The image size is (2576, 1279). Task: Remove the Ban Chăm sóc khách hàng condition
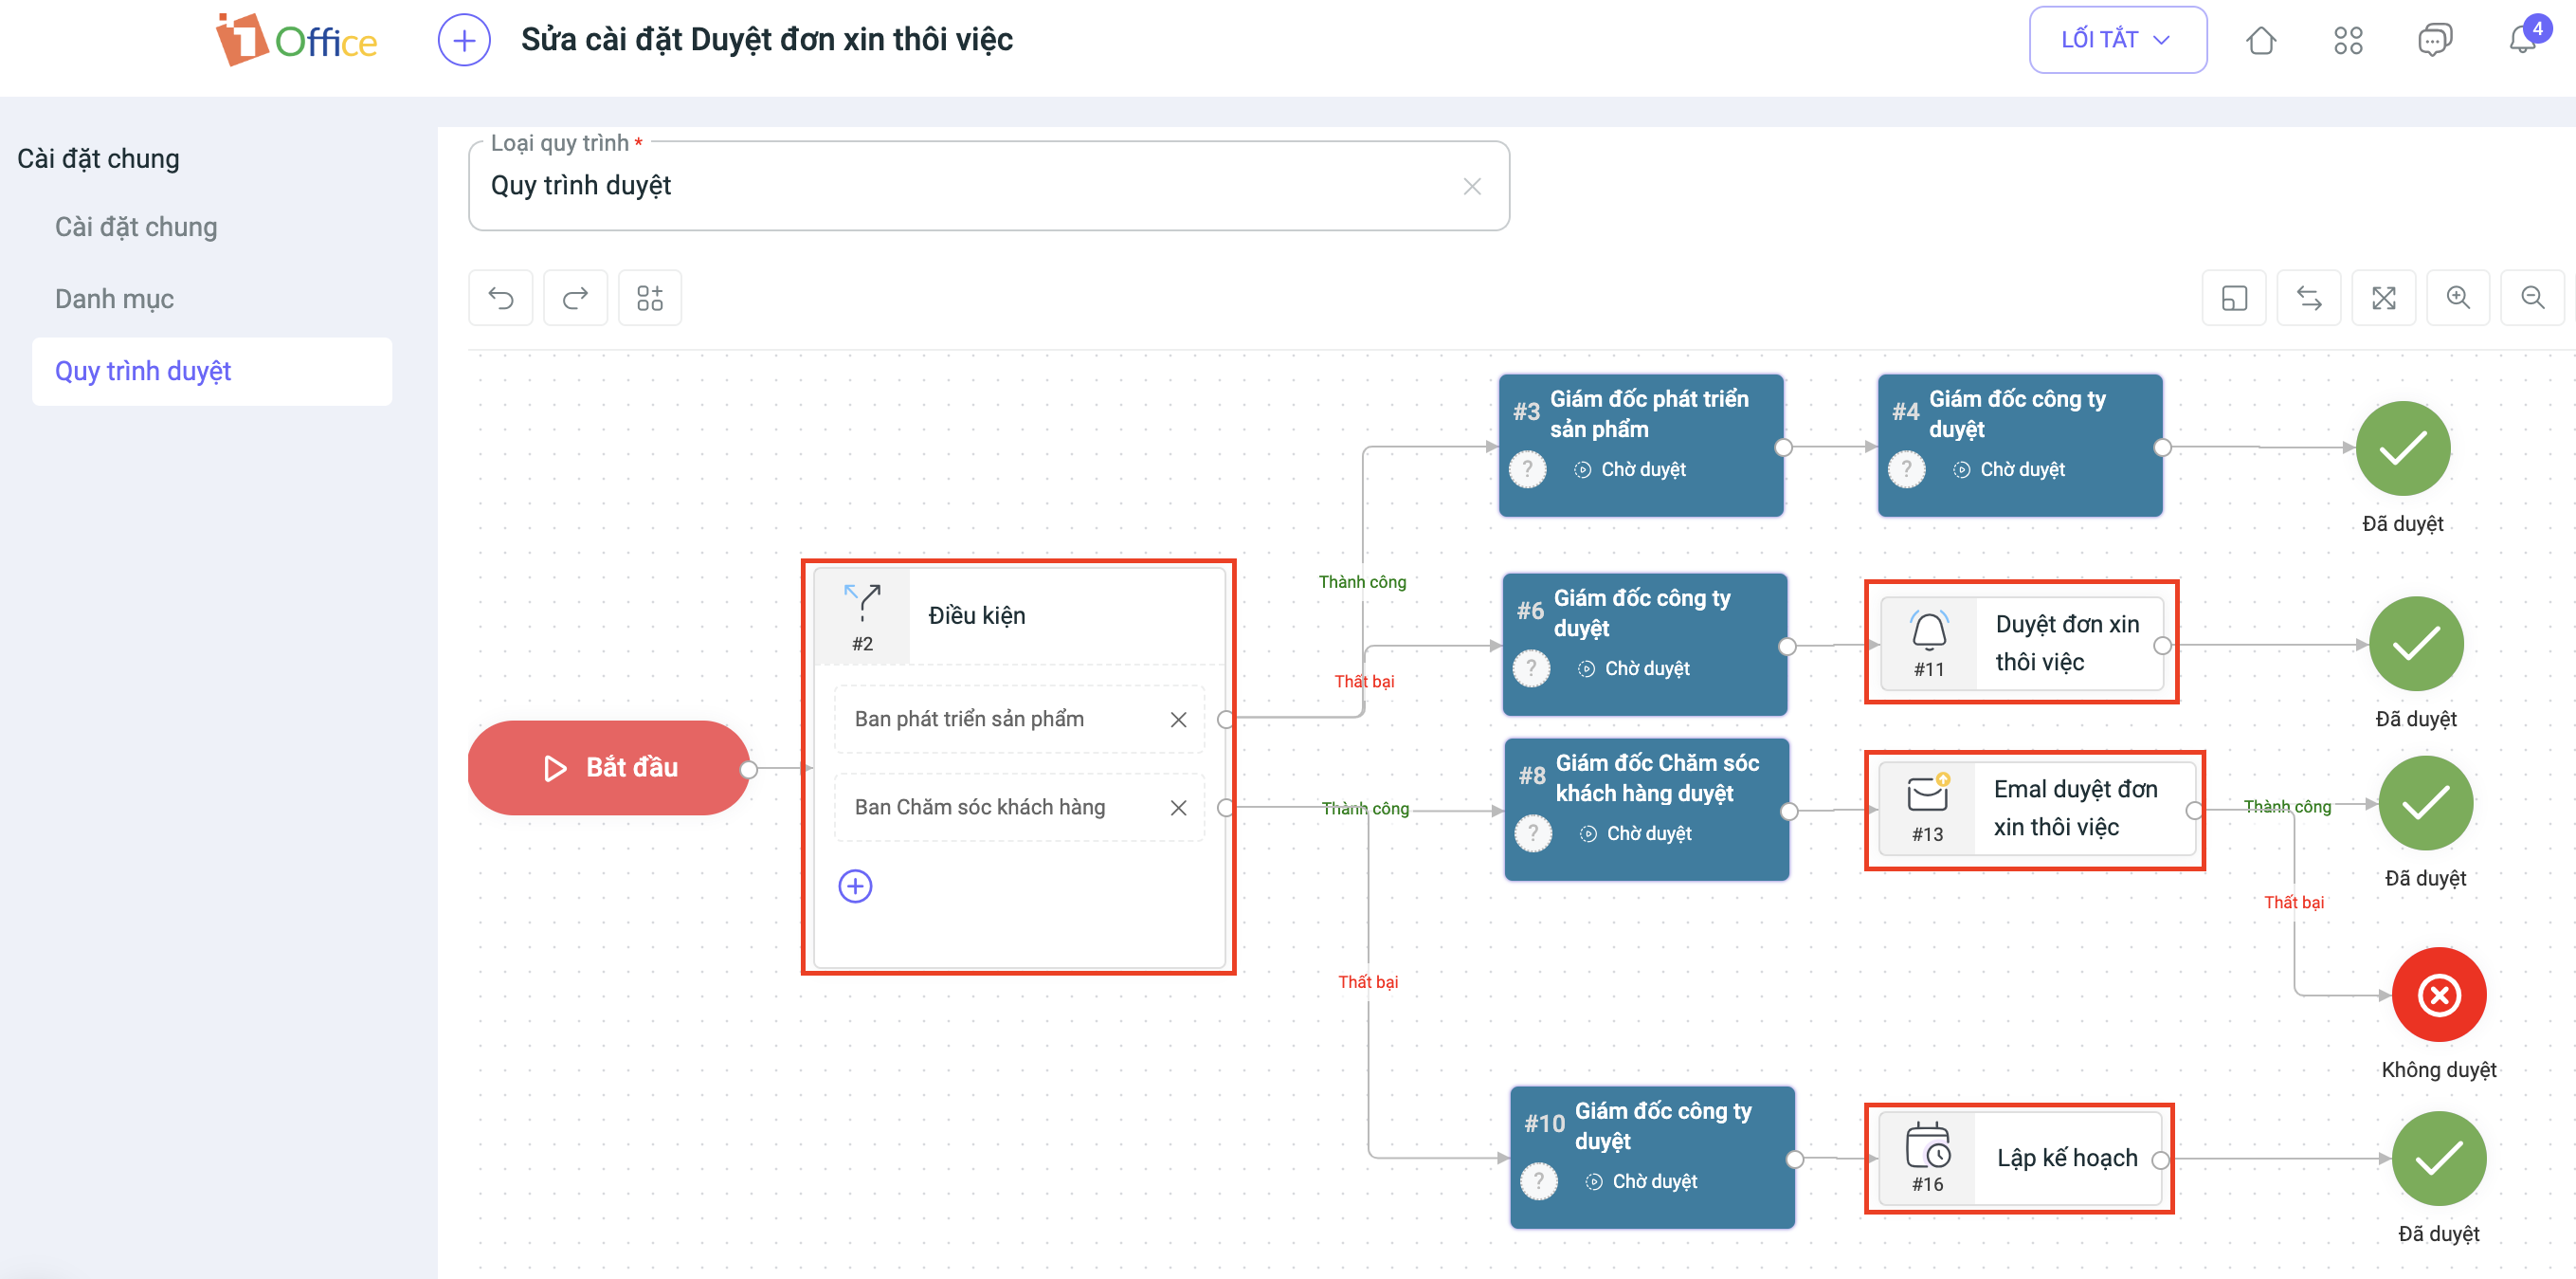coord(1178,807)
